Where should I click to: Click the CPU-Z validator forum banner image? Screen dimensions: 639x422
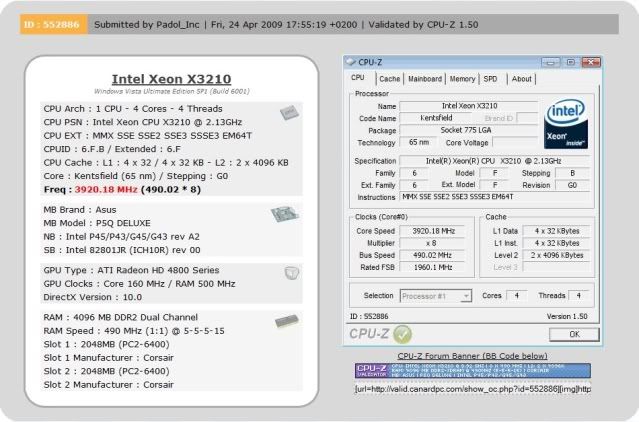click(473, 370)
